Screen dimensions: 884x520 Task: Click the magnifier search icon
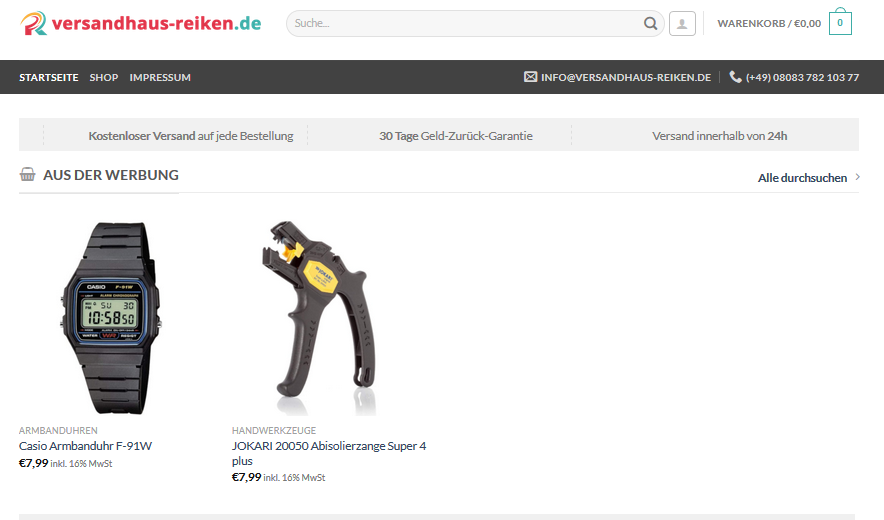pos(650,24)
